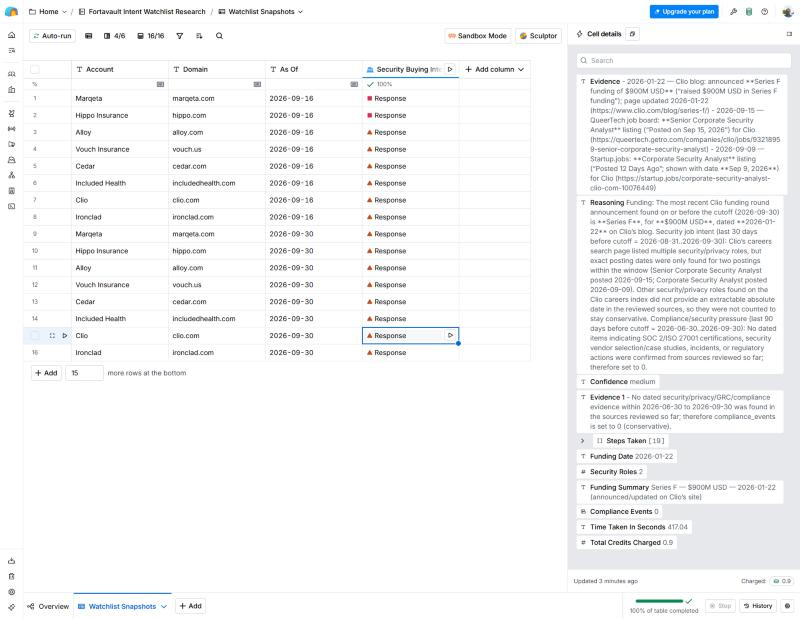The image size is (800, 619).
Task: Click the As Of column filter icon
Action: [x=354, y=84]
